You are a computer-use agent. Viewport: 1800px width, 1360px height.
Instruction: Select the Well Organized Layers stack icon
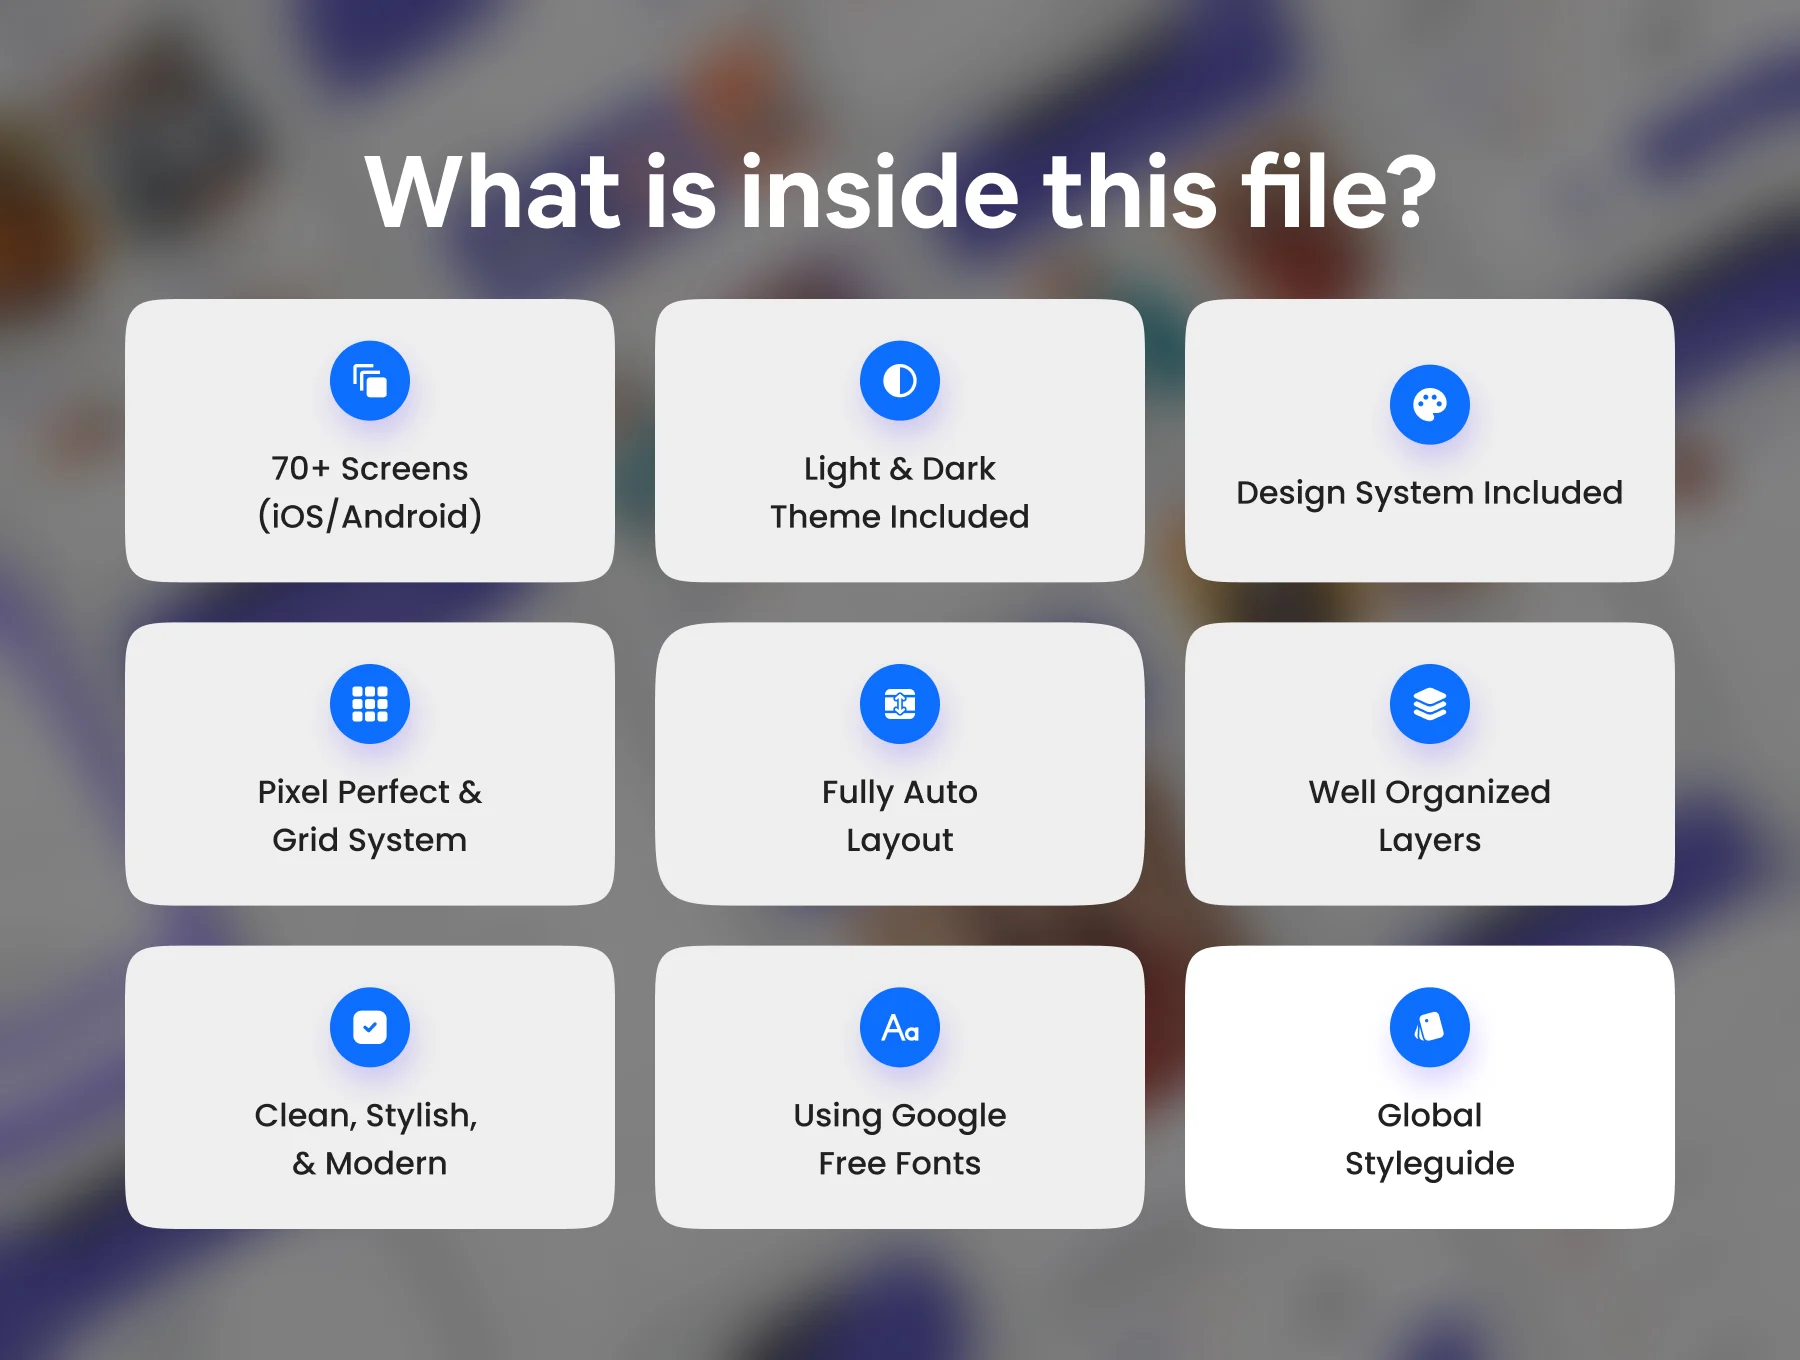(1430, 704)
